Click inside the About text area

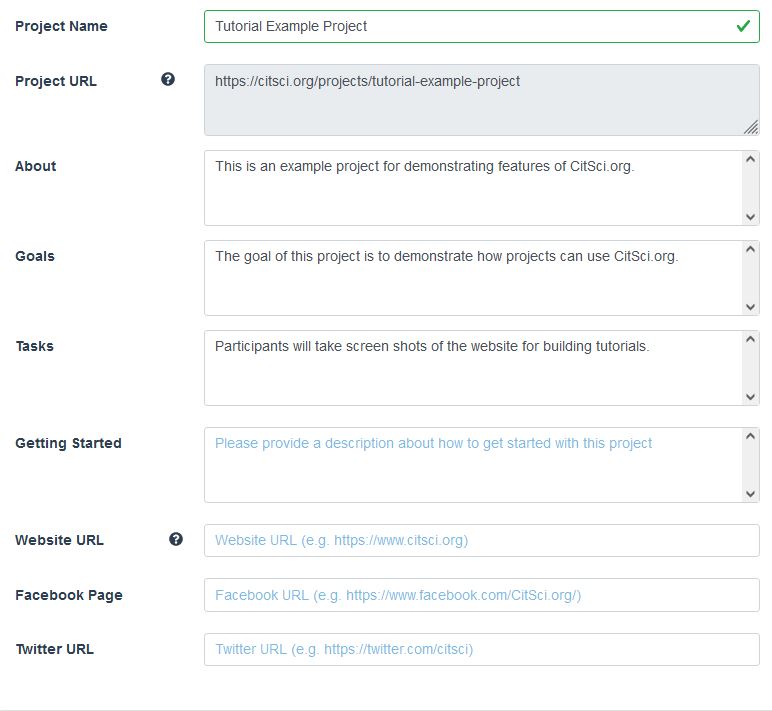[470, 187]
